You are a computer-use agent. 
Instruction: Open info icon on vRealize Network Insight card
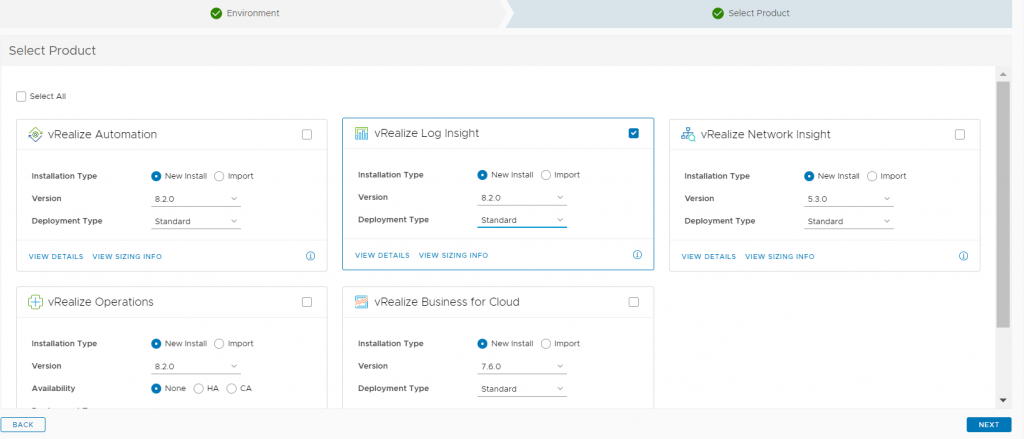[x=963, y=256]
